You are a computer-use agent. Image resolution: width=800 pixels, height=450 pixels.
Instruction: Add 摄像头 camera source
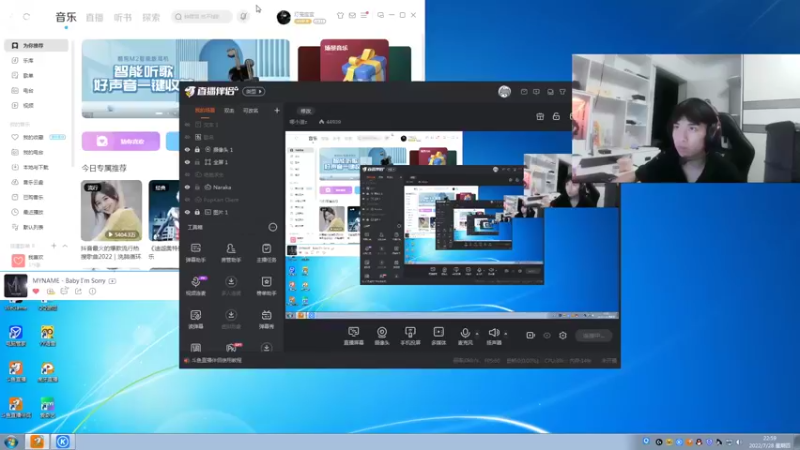(382, 336)
